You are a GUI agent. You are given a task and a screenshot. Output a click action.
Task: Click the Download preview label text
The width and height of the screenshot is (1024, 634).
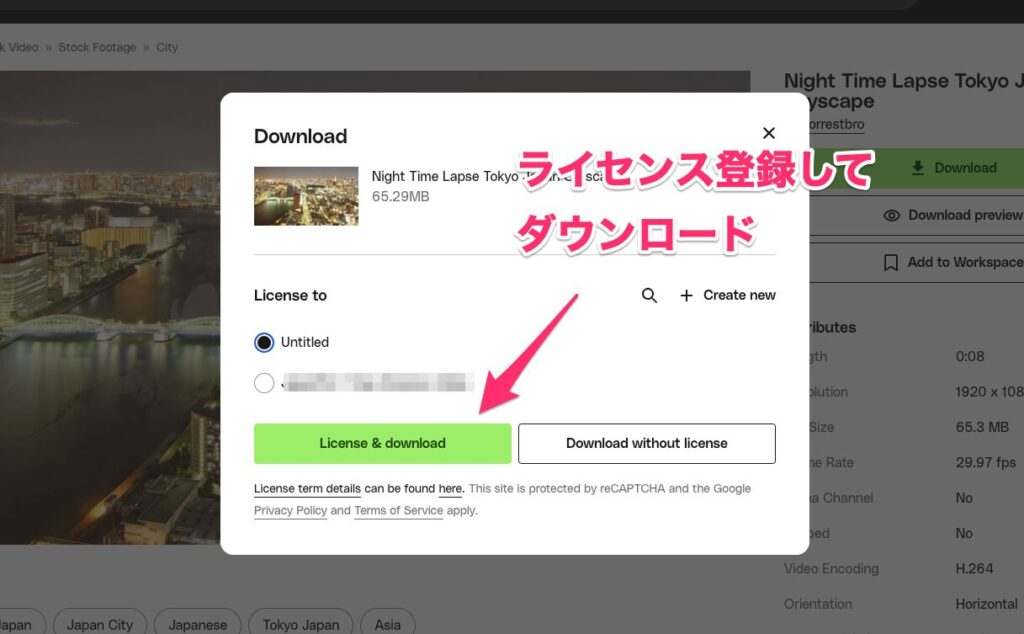point(965,215)
